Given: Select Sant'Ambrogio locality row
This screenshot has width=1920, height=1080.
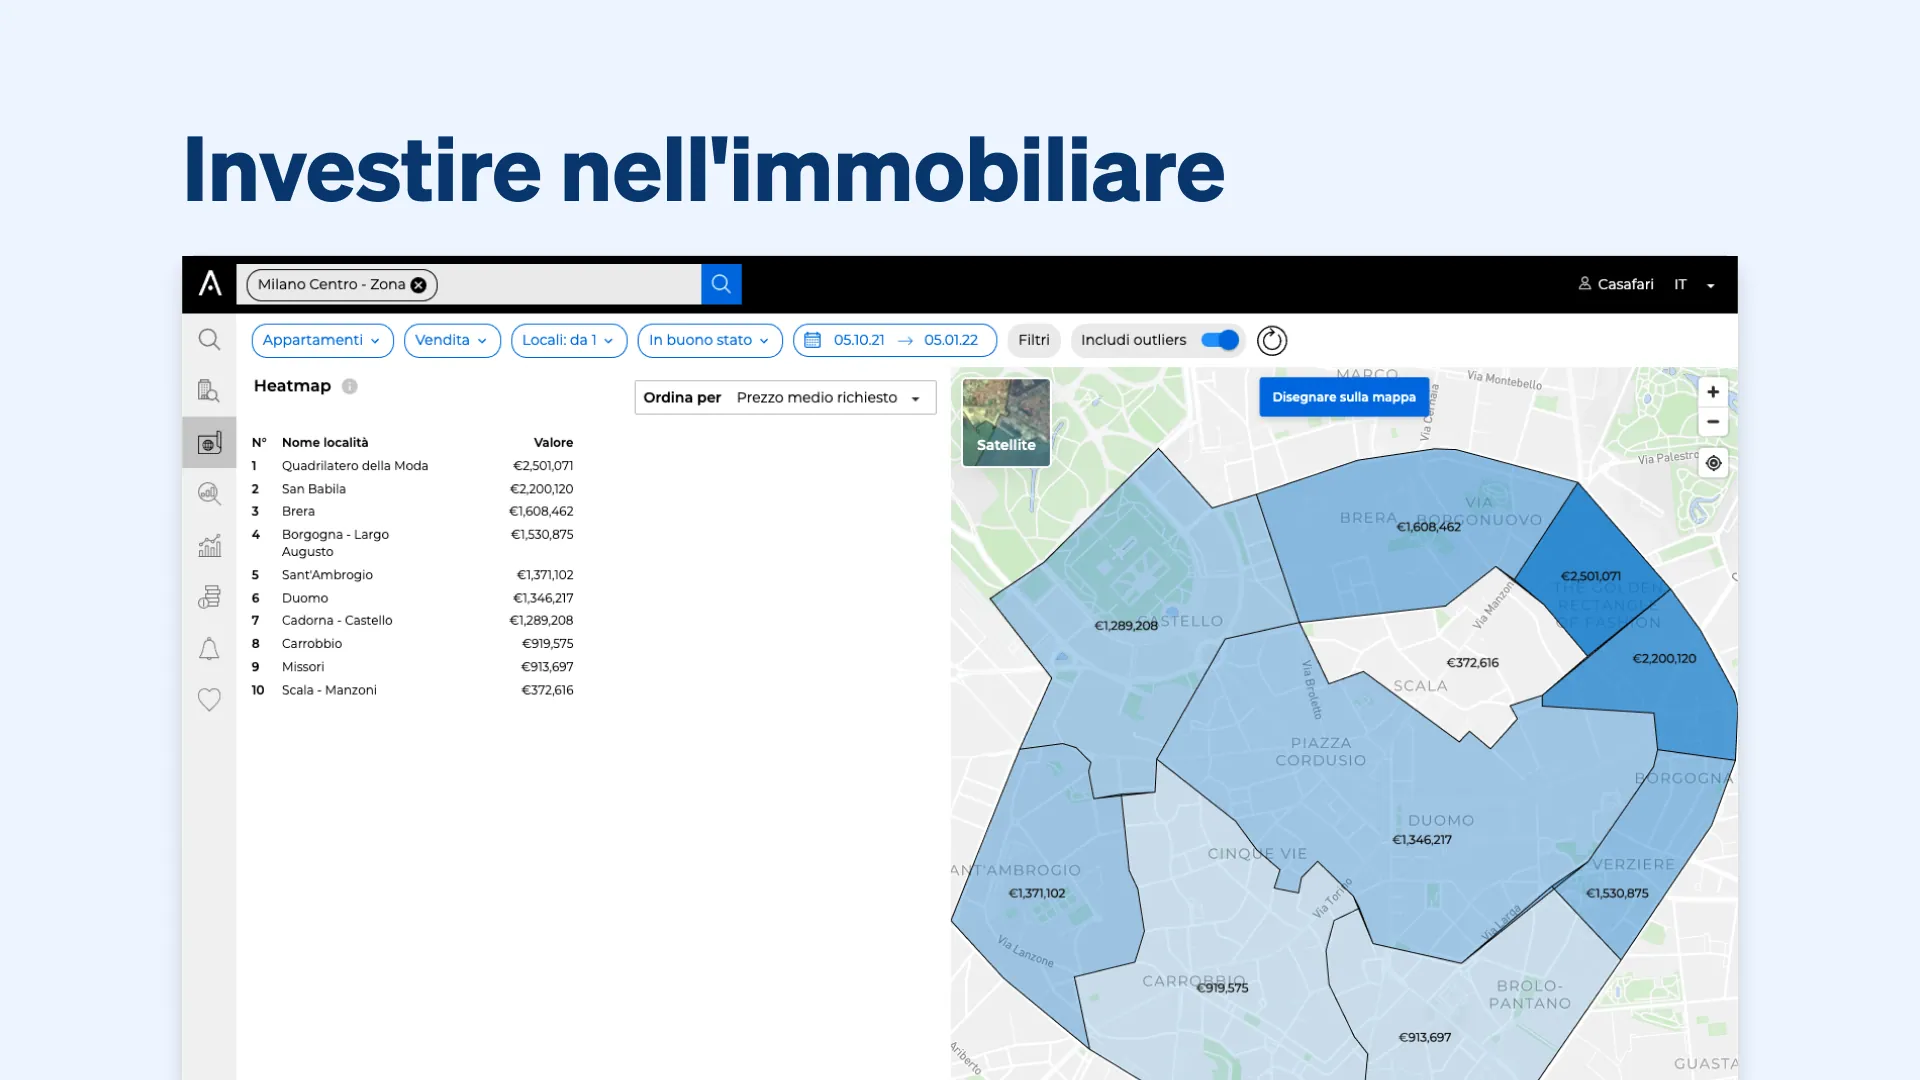Looking at the screenshot, I should tap(412, 575).
